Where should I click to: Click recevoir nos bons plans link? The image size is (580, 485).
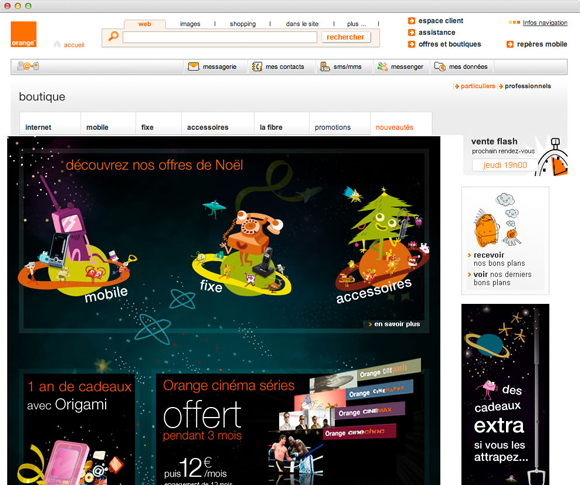pos(499,259)
